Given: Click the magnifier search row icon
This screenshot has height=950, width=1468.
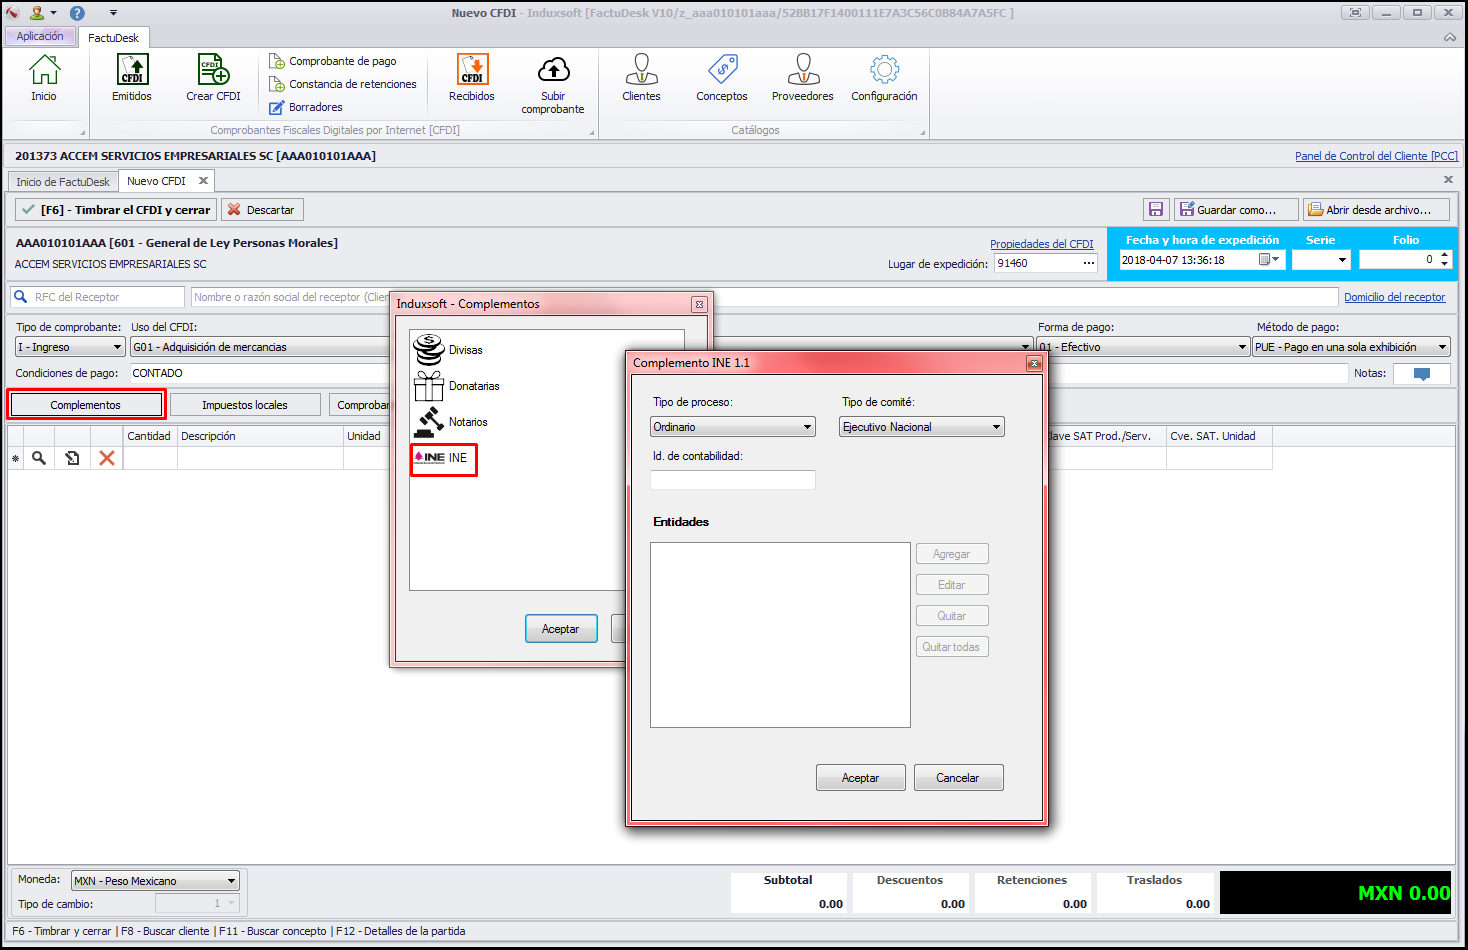Looking at the screenshot, I should pyautogui.click(x=39, y=458).
